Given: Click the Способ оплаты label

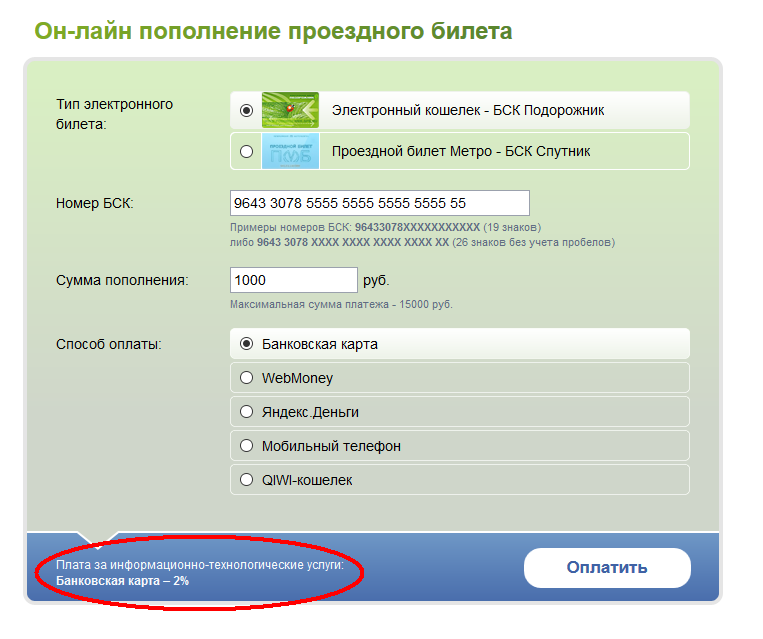Looking at the screenshot, I should pyautogui.click(x=109, y=344).
